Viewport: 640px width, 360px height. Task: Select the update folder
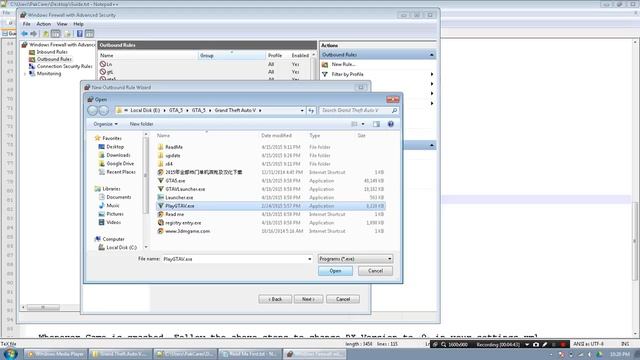[x=173, y=156]
